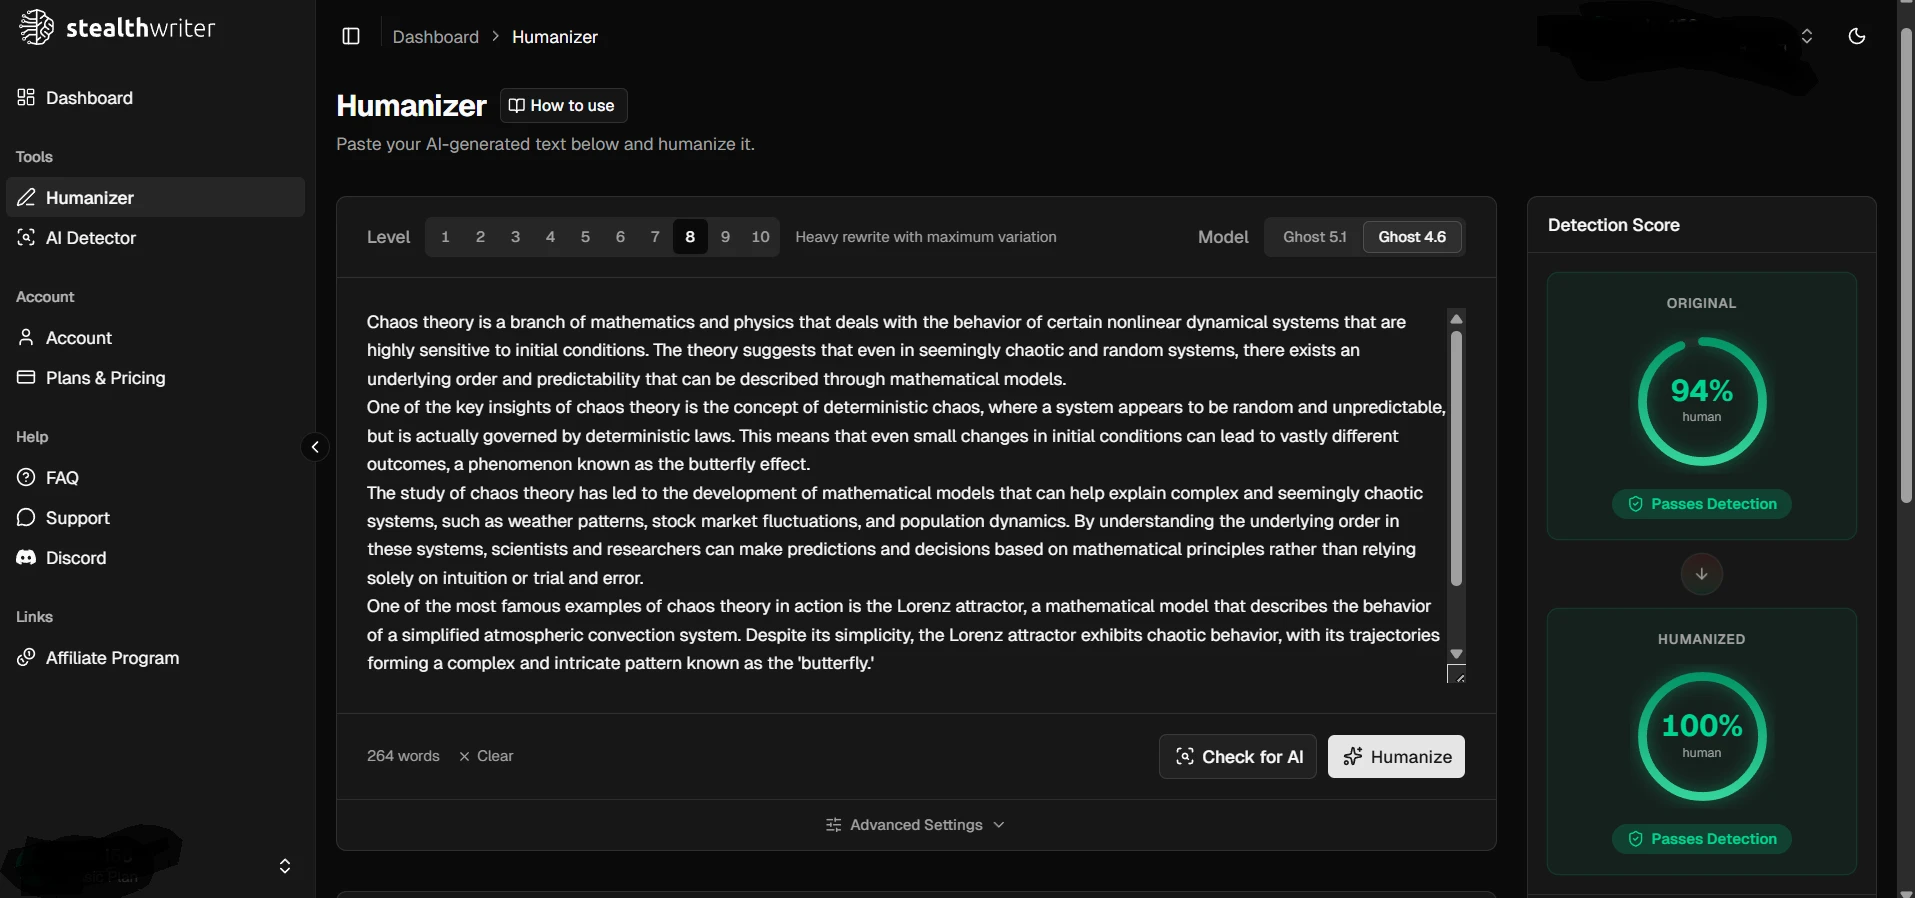Viewport: 1915px width, 898px height.
Task: Click the stealthwriter brain logo icon
Action: pyautogui.click(x=37, y=27)
